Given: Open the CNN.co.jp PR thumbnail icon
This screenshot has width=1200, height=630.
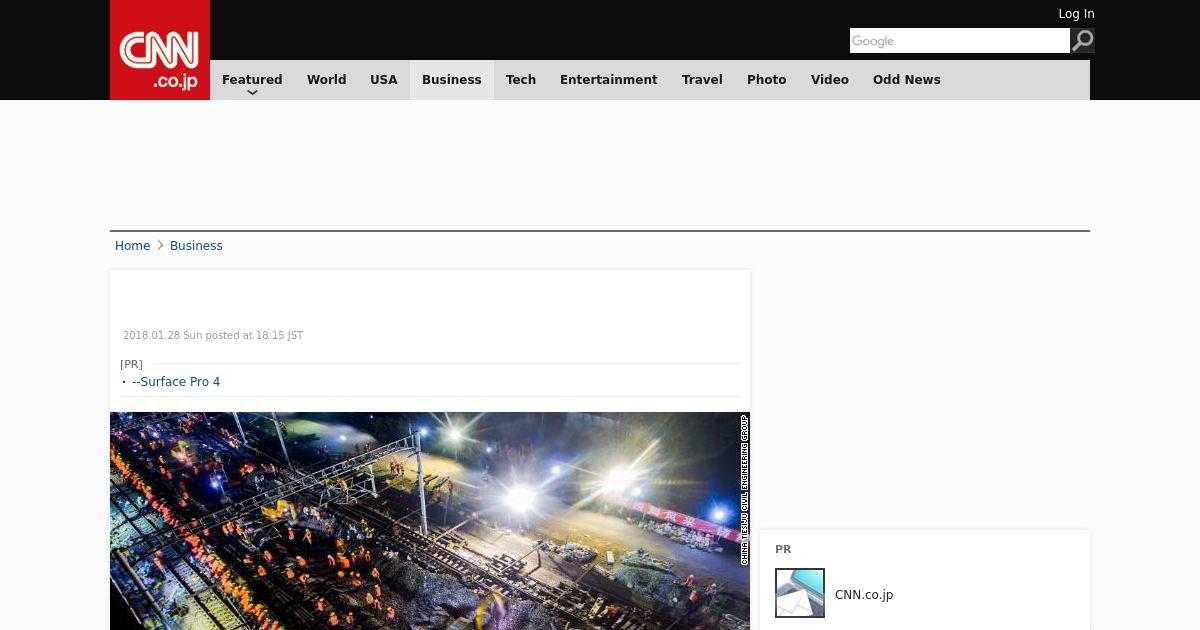Looking at the screenshot, I should click(x=800, y=593).
